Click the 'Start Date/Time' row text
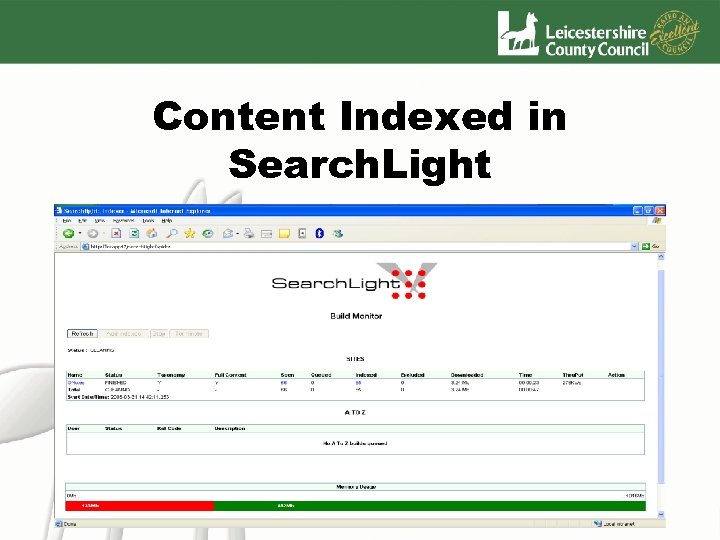 [118, 397]
